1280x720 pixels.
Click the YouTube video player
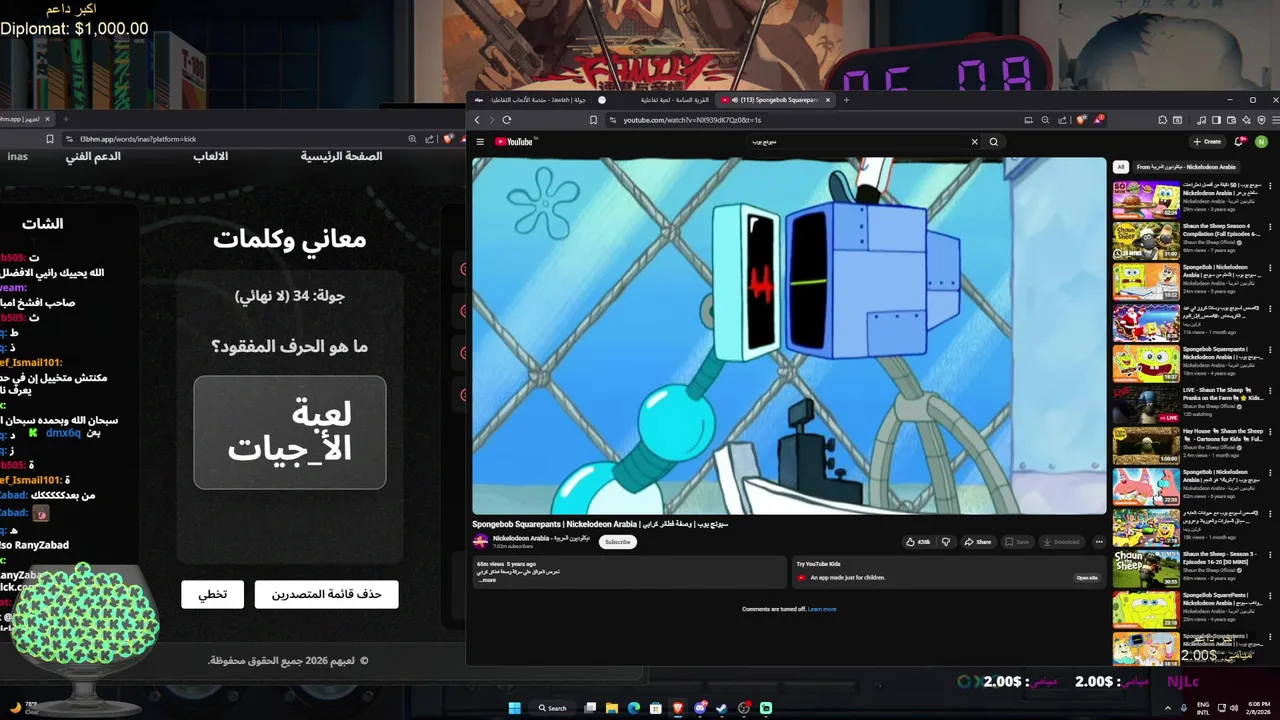(789, 335)
